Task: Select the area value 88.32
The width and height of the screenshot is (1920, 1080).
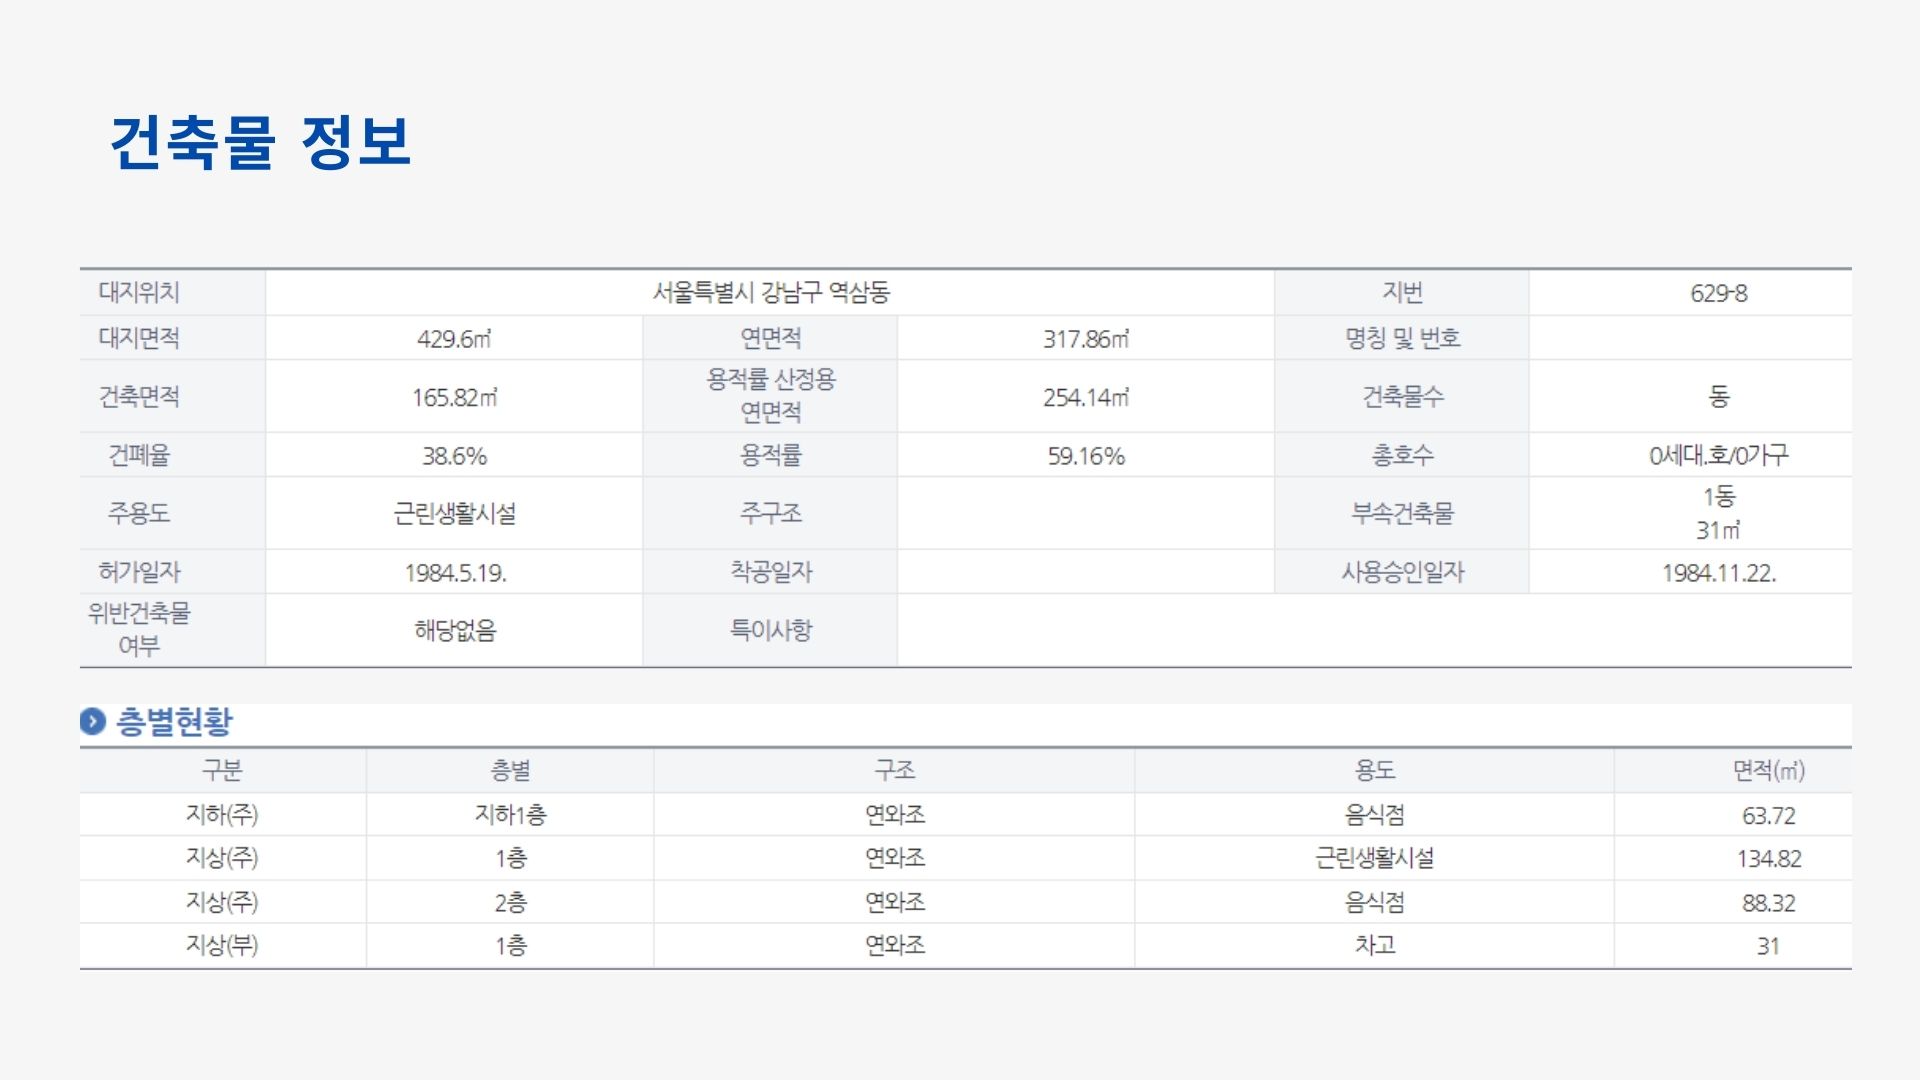Action: pyautogui.click(x=1768, y=903)
